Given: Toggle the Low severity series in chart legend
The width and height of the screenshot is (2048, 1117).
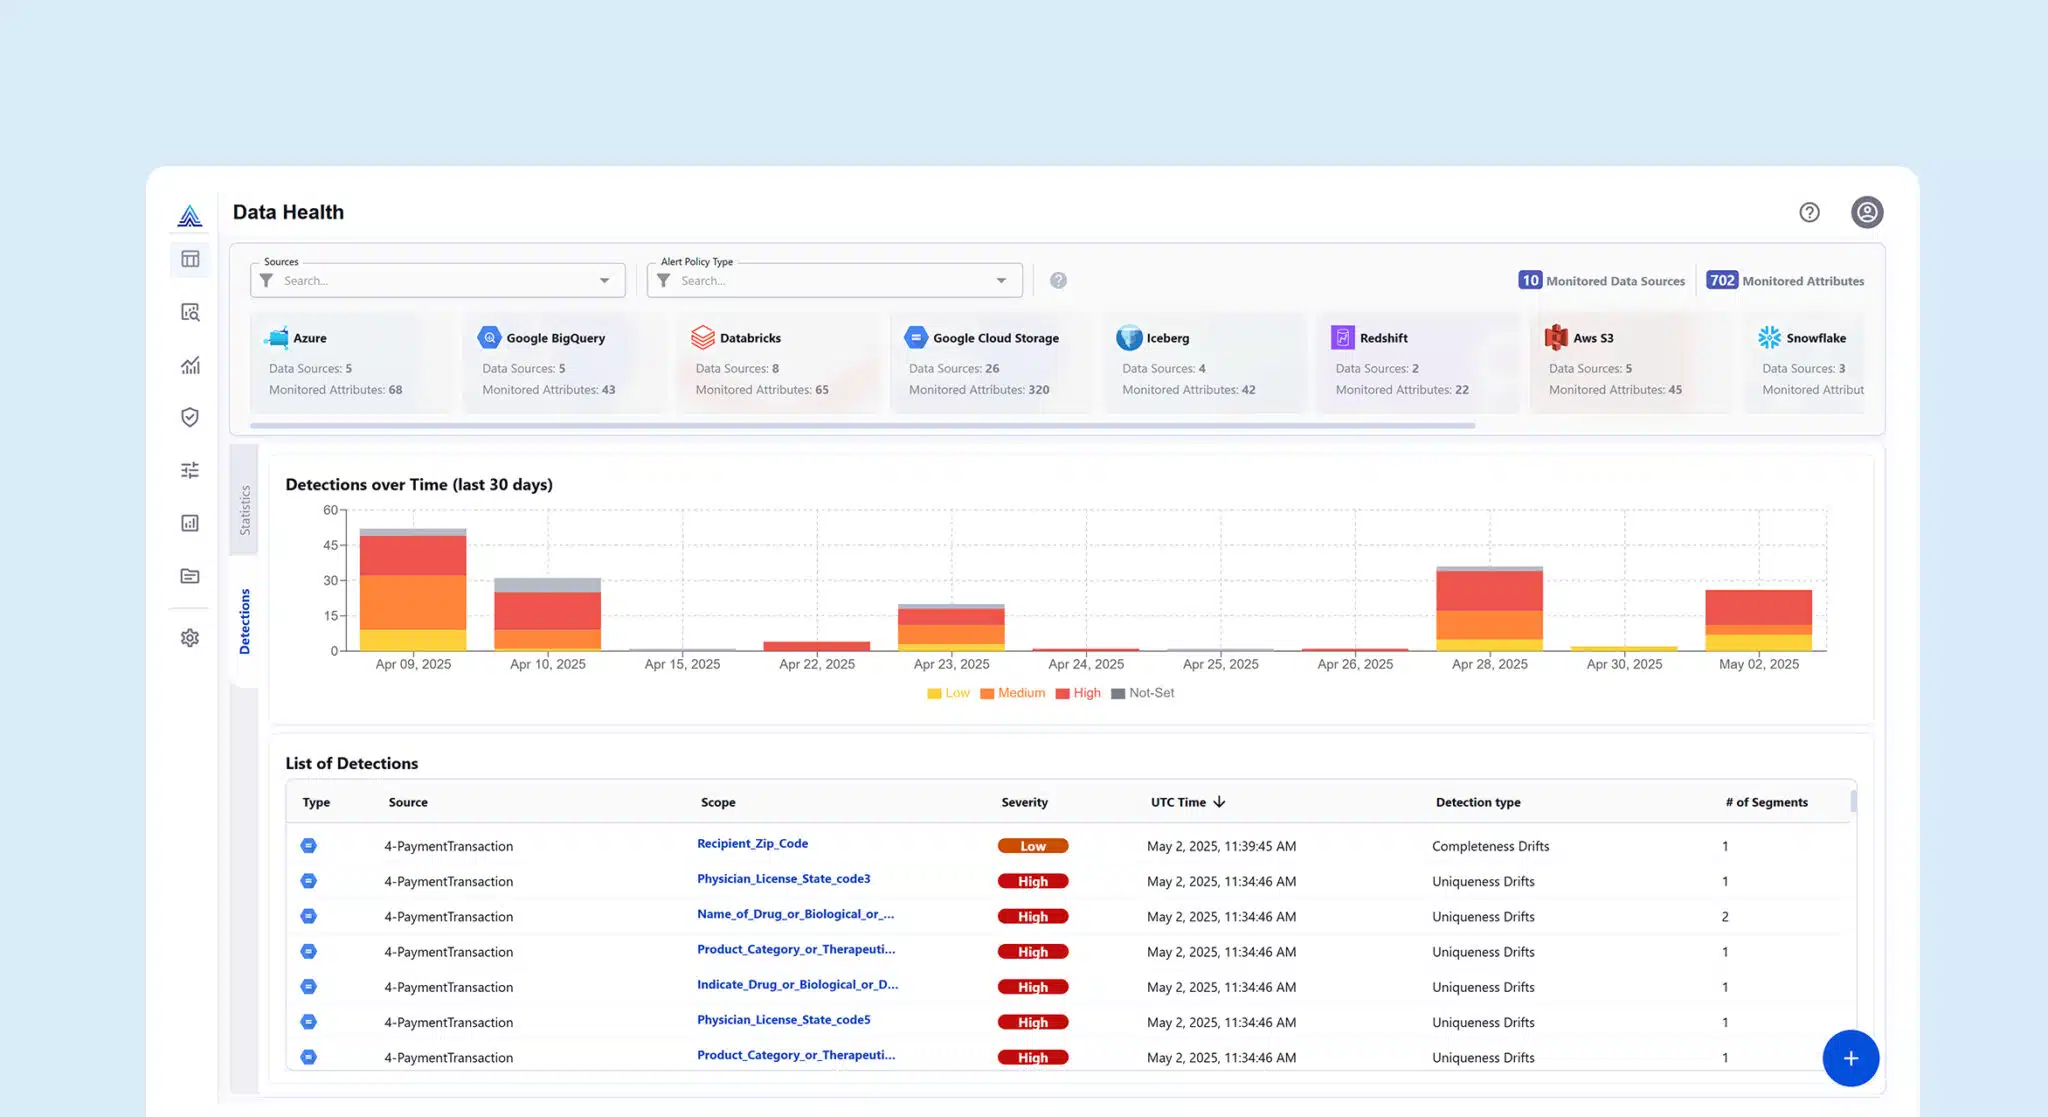Looking at the screenshot, I should coord(947,692).
